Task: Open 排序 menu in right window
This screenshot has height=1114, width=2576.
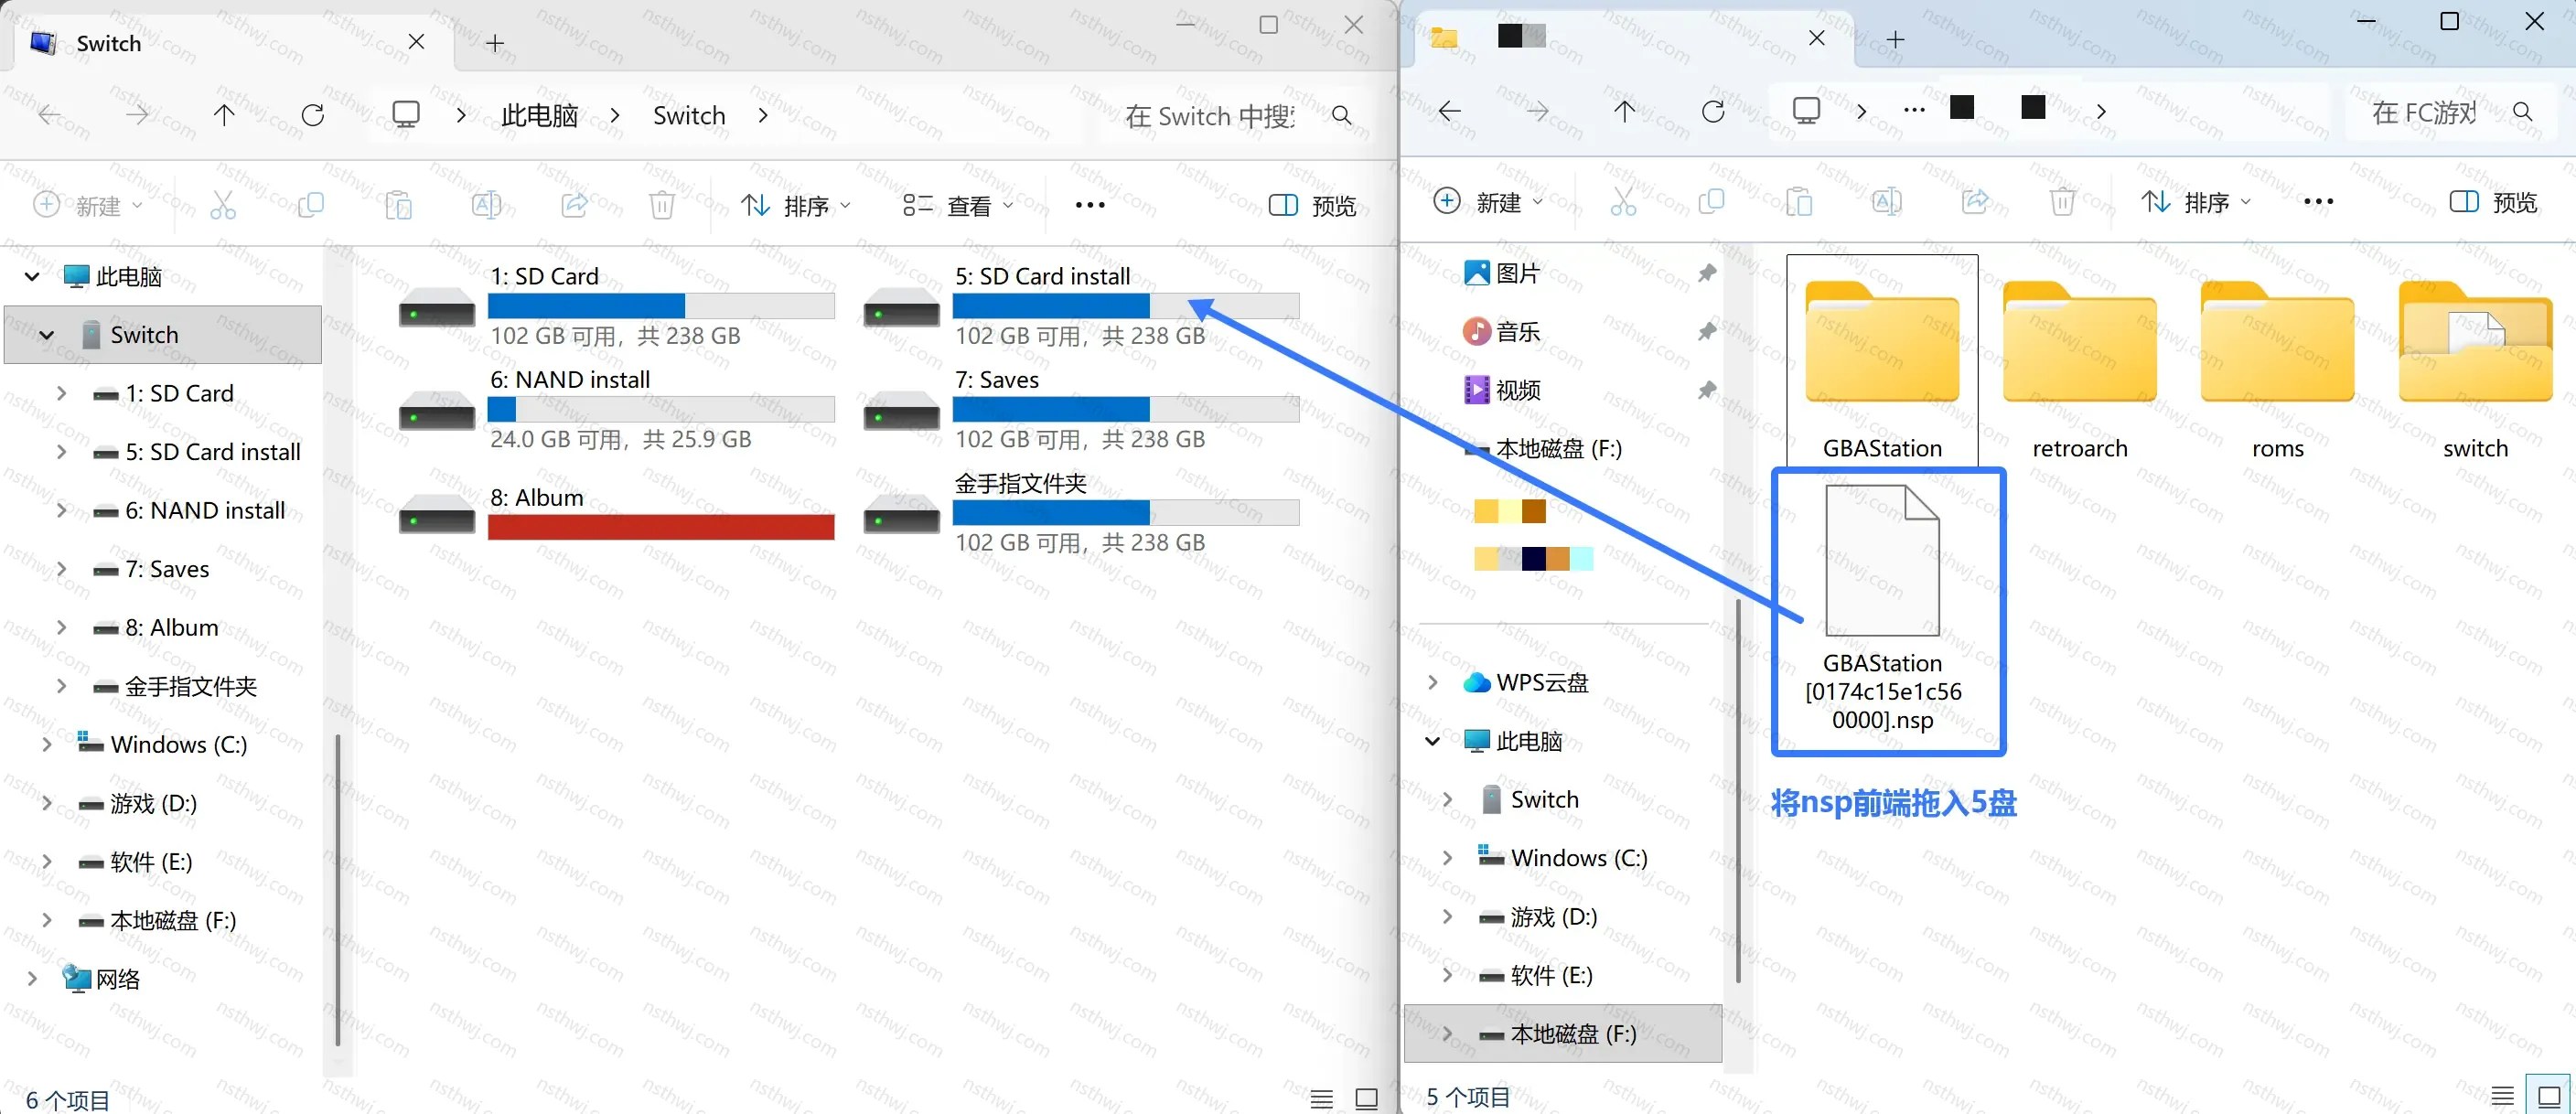Action: (x=2196, y=202)
